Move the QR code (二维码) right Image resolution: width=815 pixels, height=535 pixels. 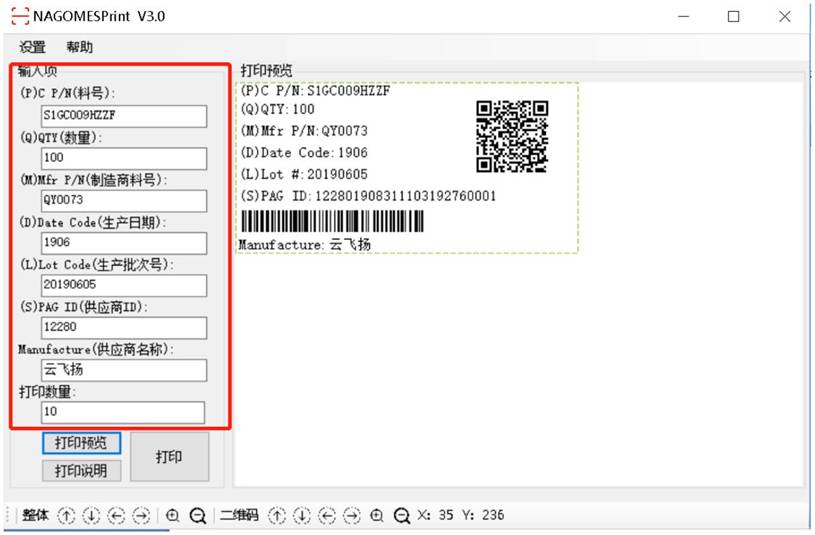click(x=352, y=516)
